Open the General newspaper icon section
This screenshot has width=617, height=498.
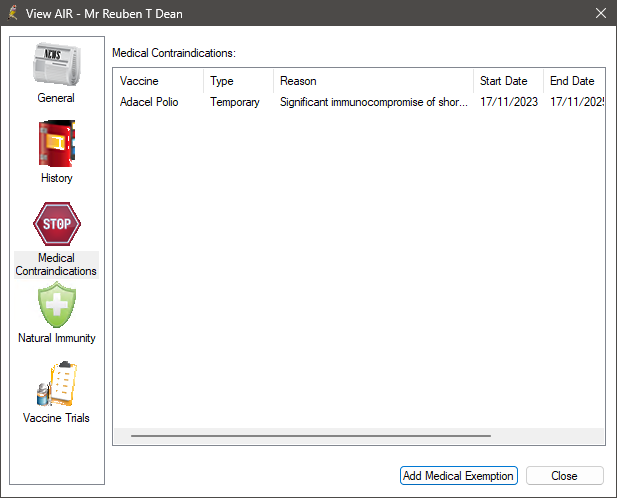pos(56,67)
